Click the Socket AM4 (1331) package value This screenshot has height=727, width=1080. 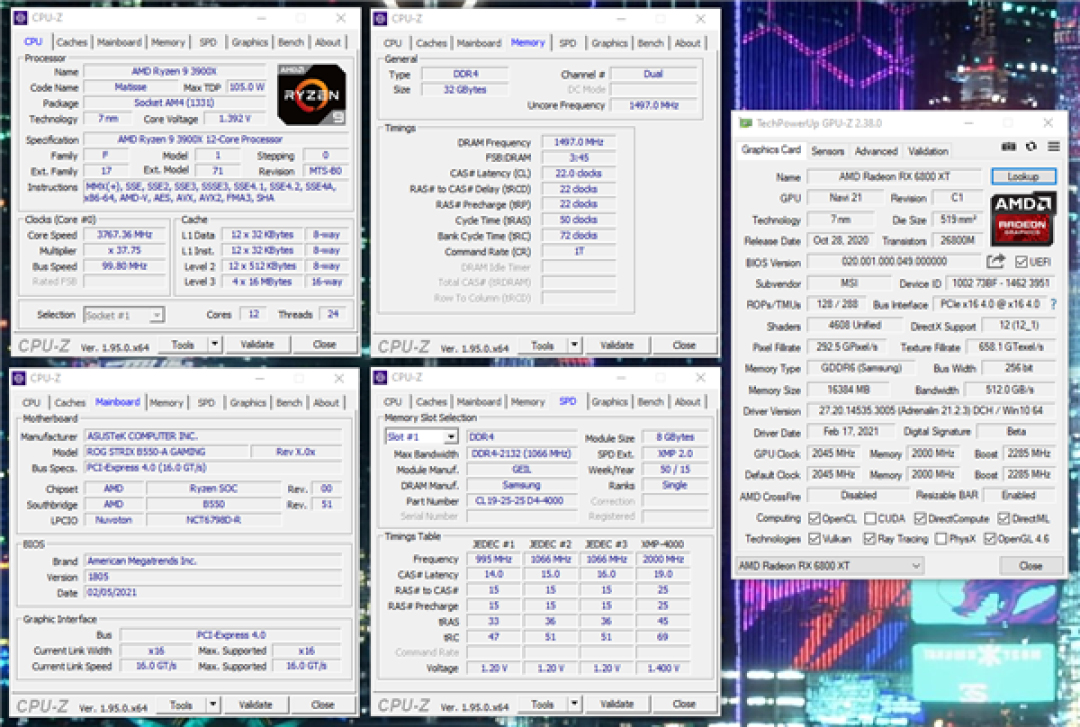(174, 103)
